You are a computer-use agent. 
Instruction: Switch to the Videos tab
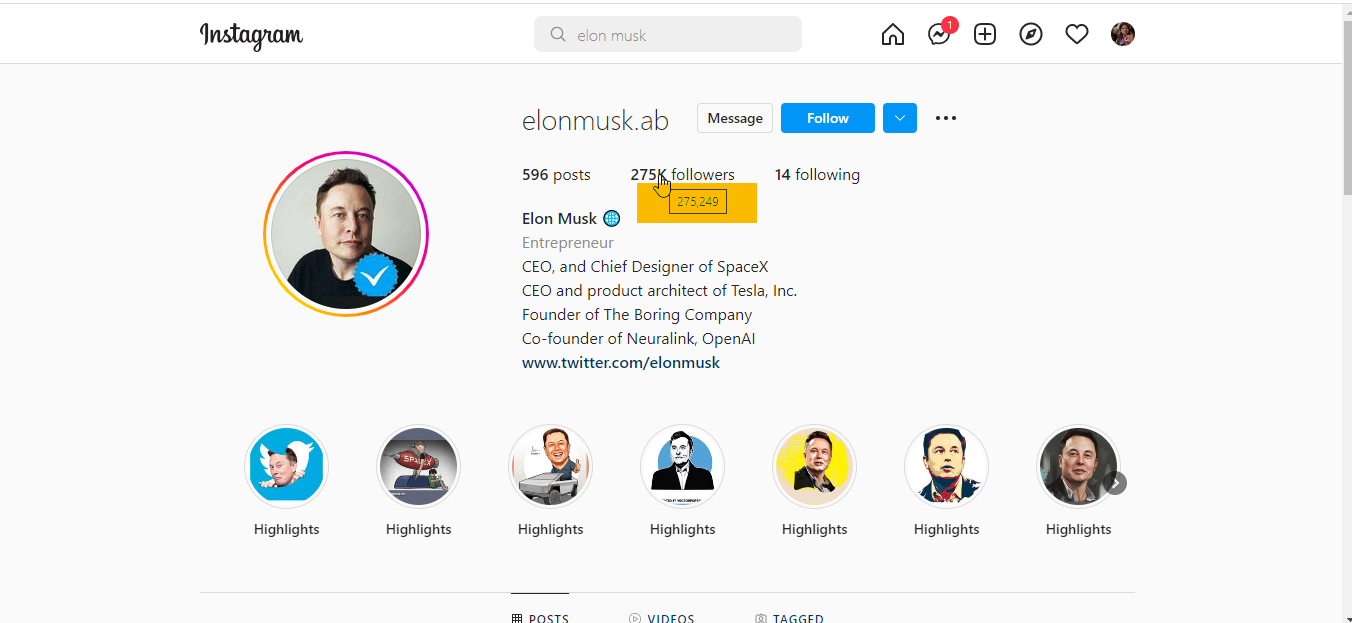(662, 618)
